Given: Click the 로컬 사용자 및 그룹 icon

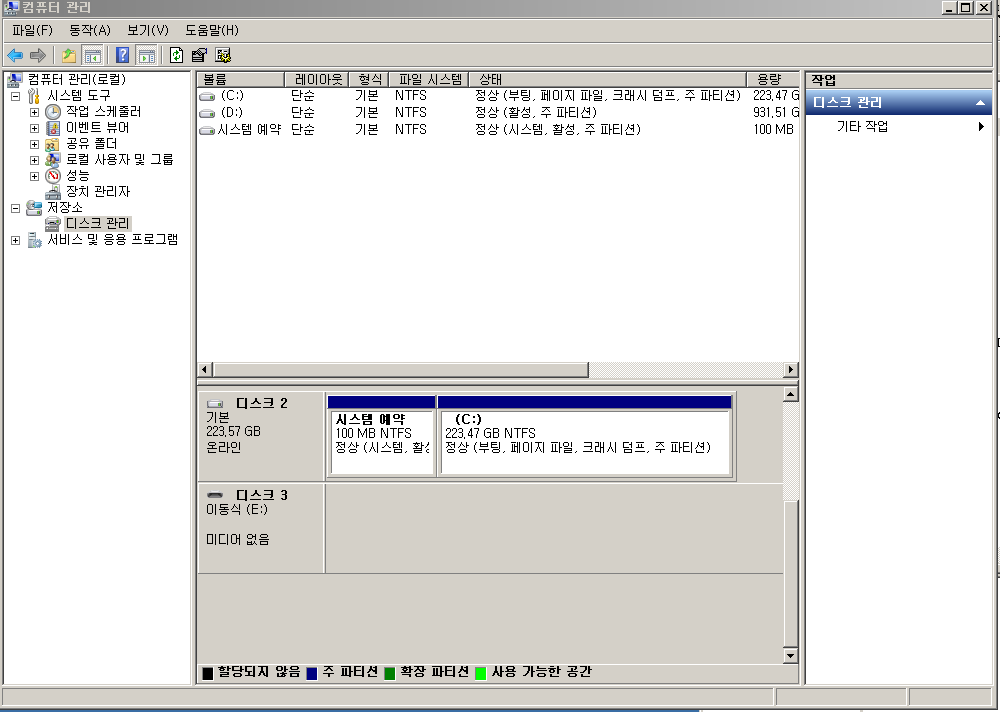Looking at the screenshot, I should point(53,159).
